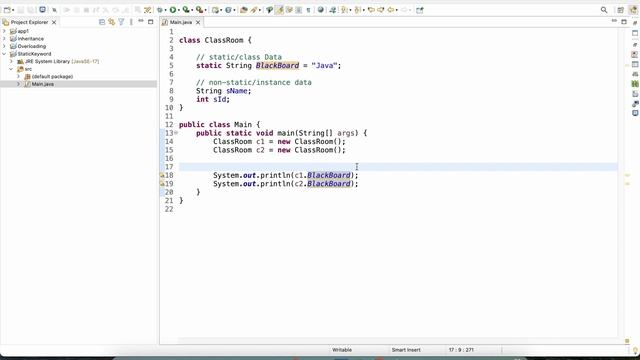Open the green Coverage view icon in right trim
640x360 pixels.
point(635,84)
